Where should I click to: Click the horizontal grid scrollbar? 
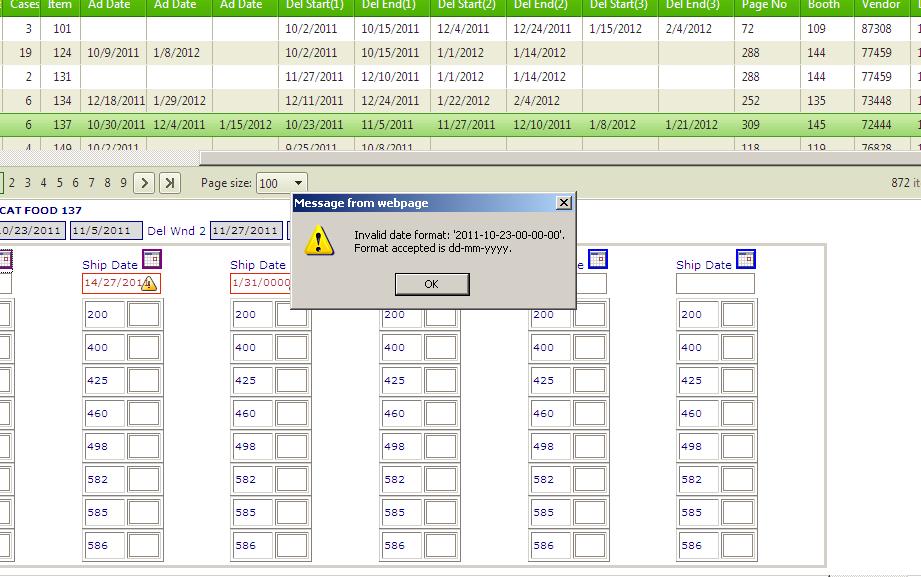click(x=560, y=158)
